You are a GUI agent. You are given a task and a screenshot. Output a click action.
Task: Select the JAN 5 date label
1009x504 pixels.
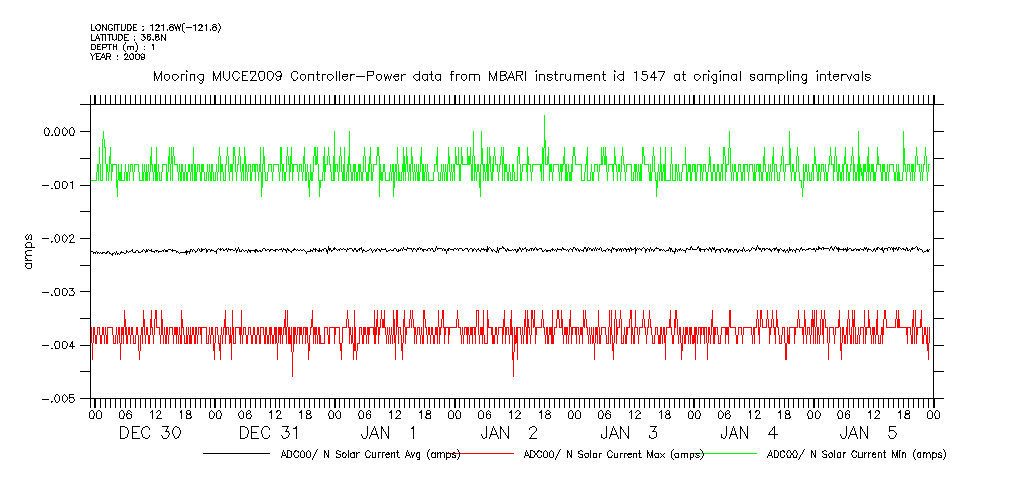(870, 433)
